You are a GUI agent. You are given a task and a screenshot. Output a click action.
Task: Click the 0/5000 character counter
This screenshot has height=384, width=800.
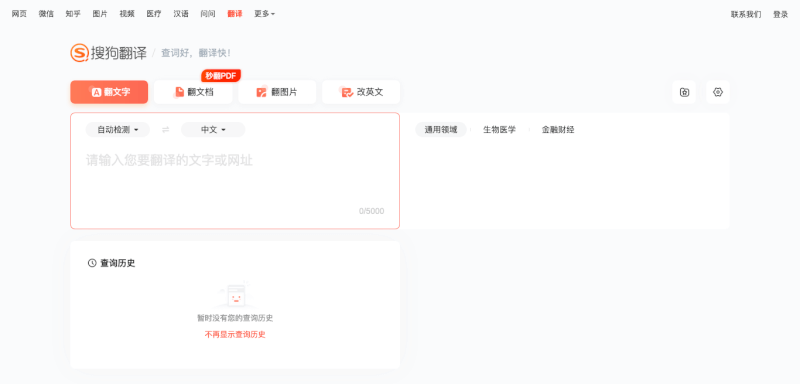click(x=371, y=211)
